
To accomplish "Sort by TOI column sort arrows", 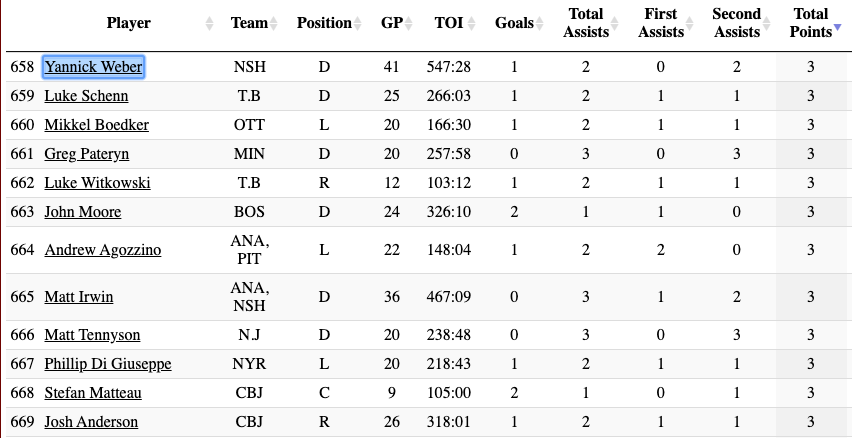I will point(471,23).
